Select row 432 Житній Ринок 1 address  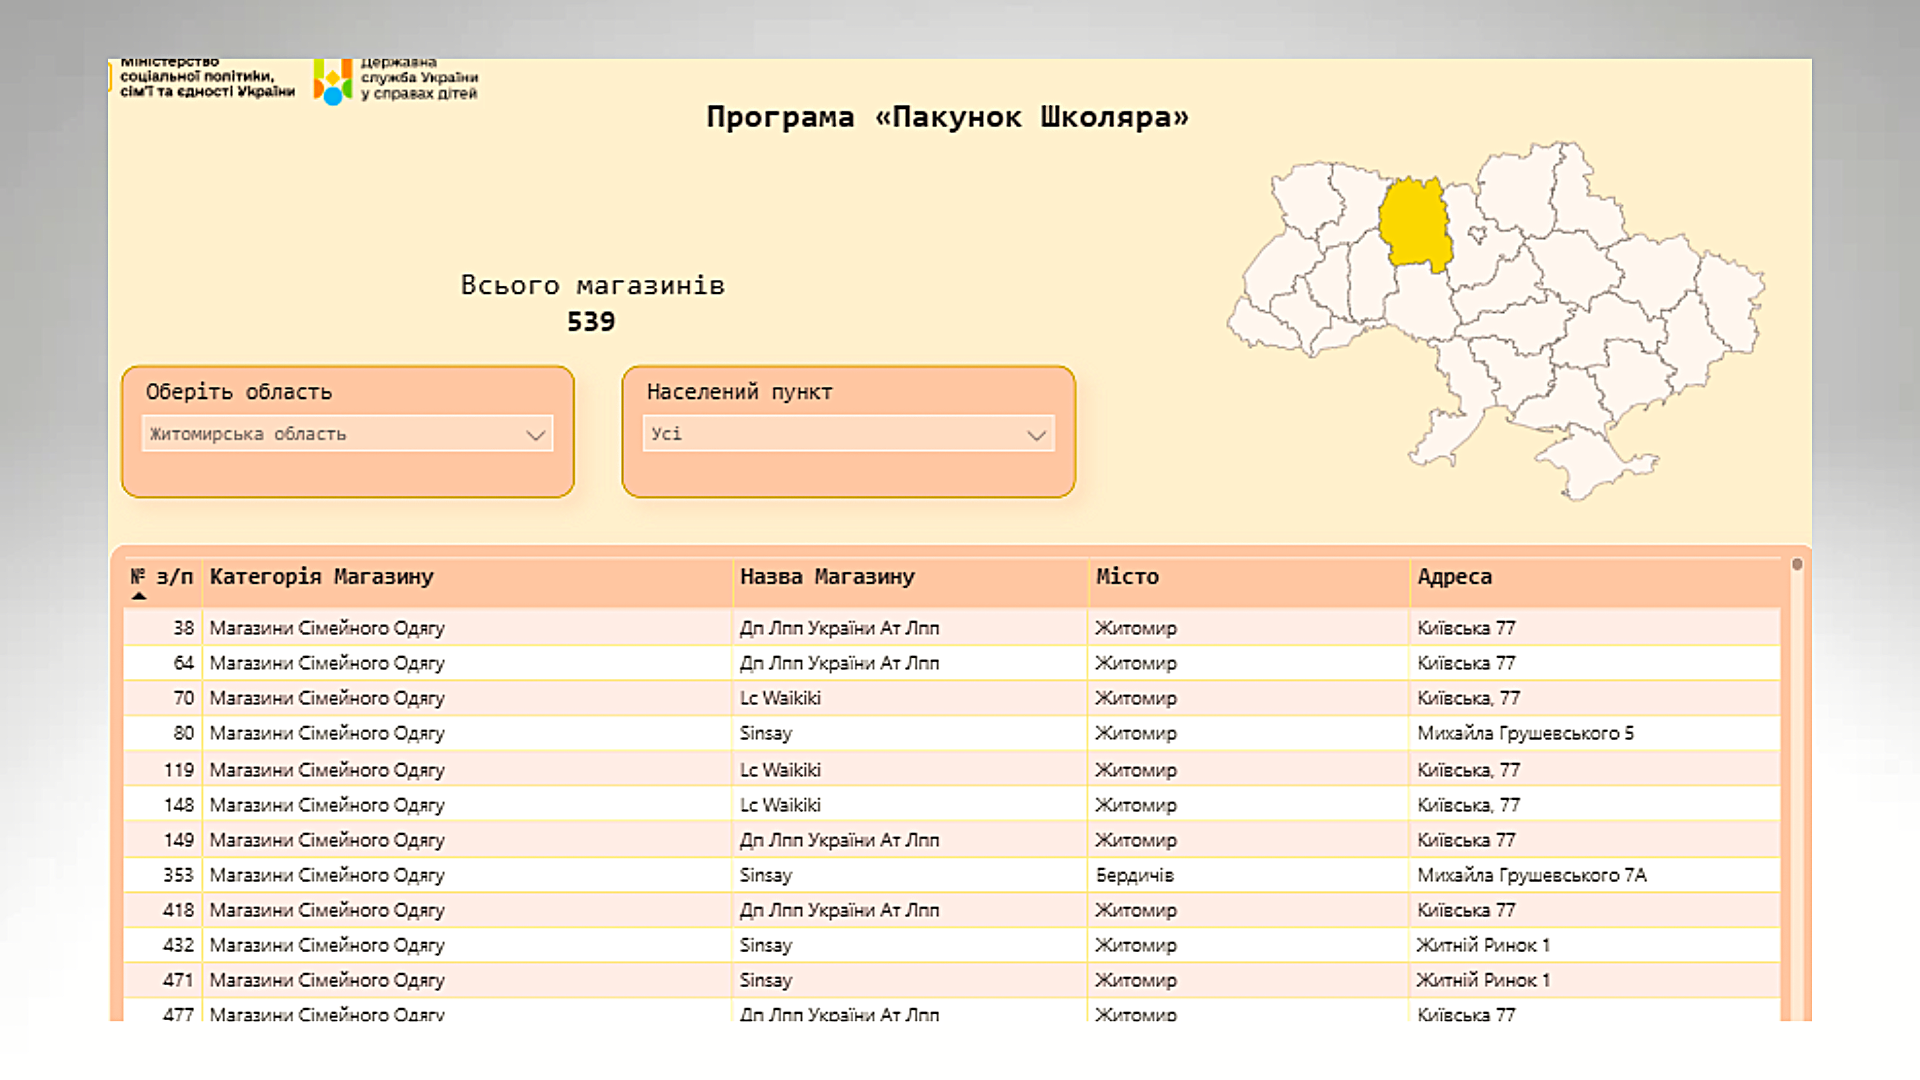point(1483,945)
